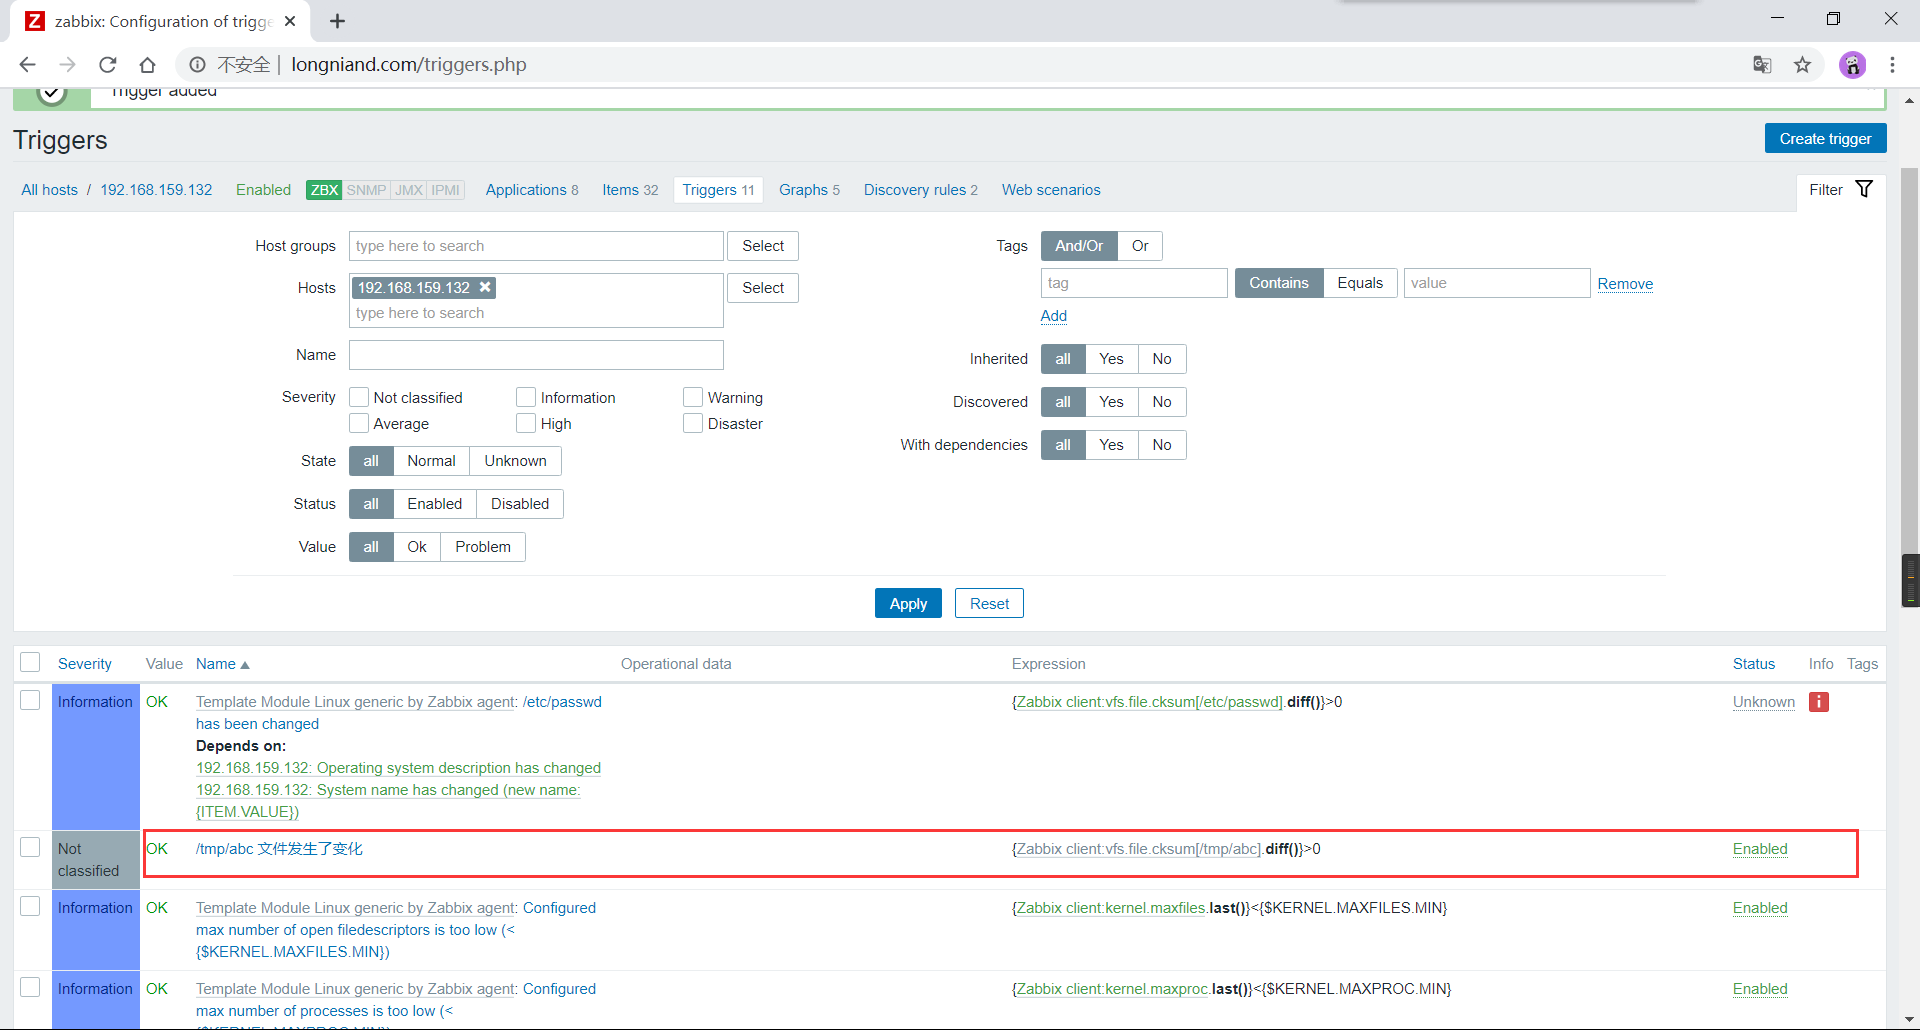Screen dimensions: 1920x1030
Task: Toggle Enabled status of /tmp/abc trigger
Action: coord(1760,849)
